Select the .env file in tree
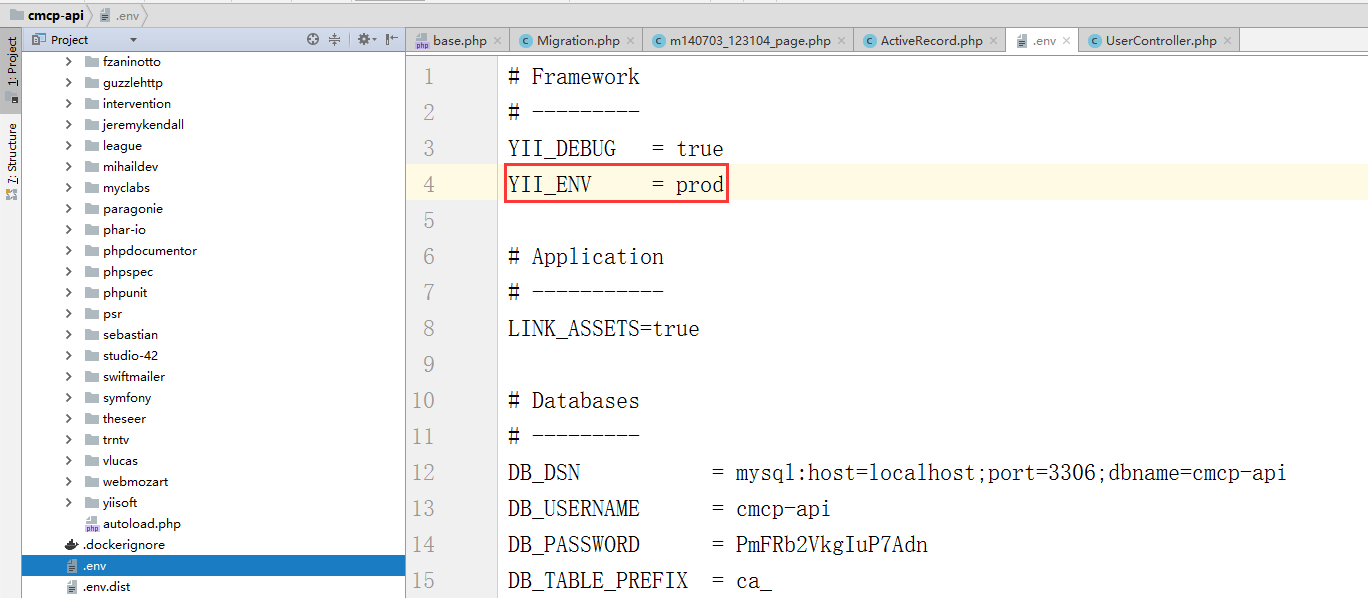Viewport: 1368px width, 598px height. click(213, 565)
